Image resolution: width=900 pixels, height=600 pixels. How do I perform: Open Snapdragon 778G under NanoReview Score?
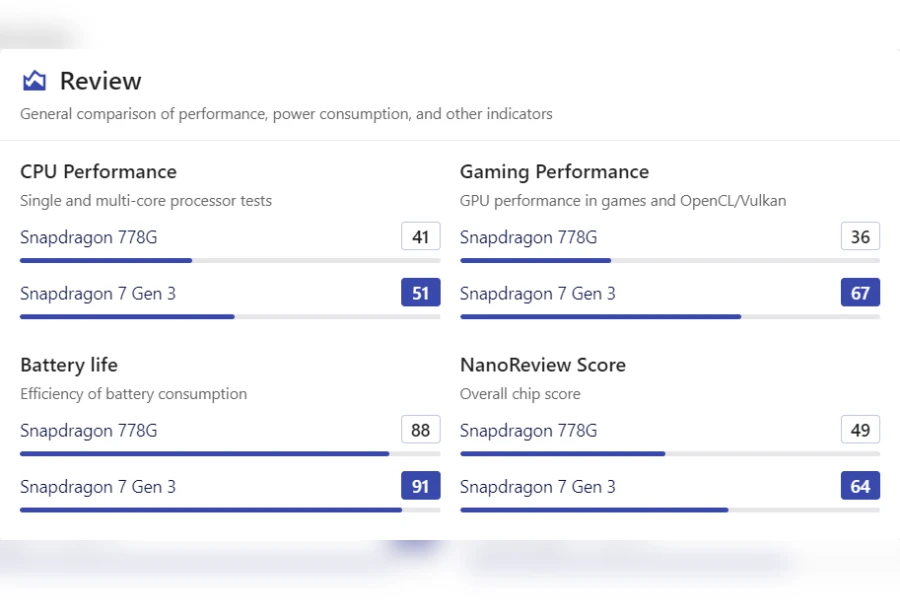528,430
